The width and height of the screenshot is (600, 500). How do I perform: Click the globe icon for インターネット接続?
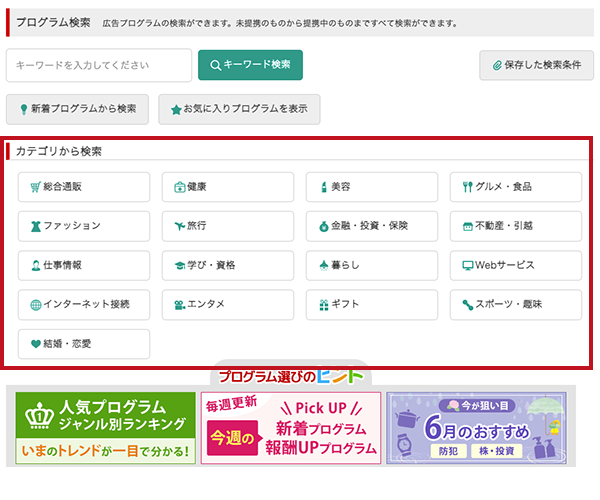(36, 305)
